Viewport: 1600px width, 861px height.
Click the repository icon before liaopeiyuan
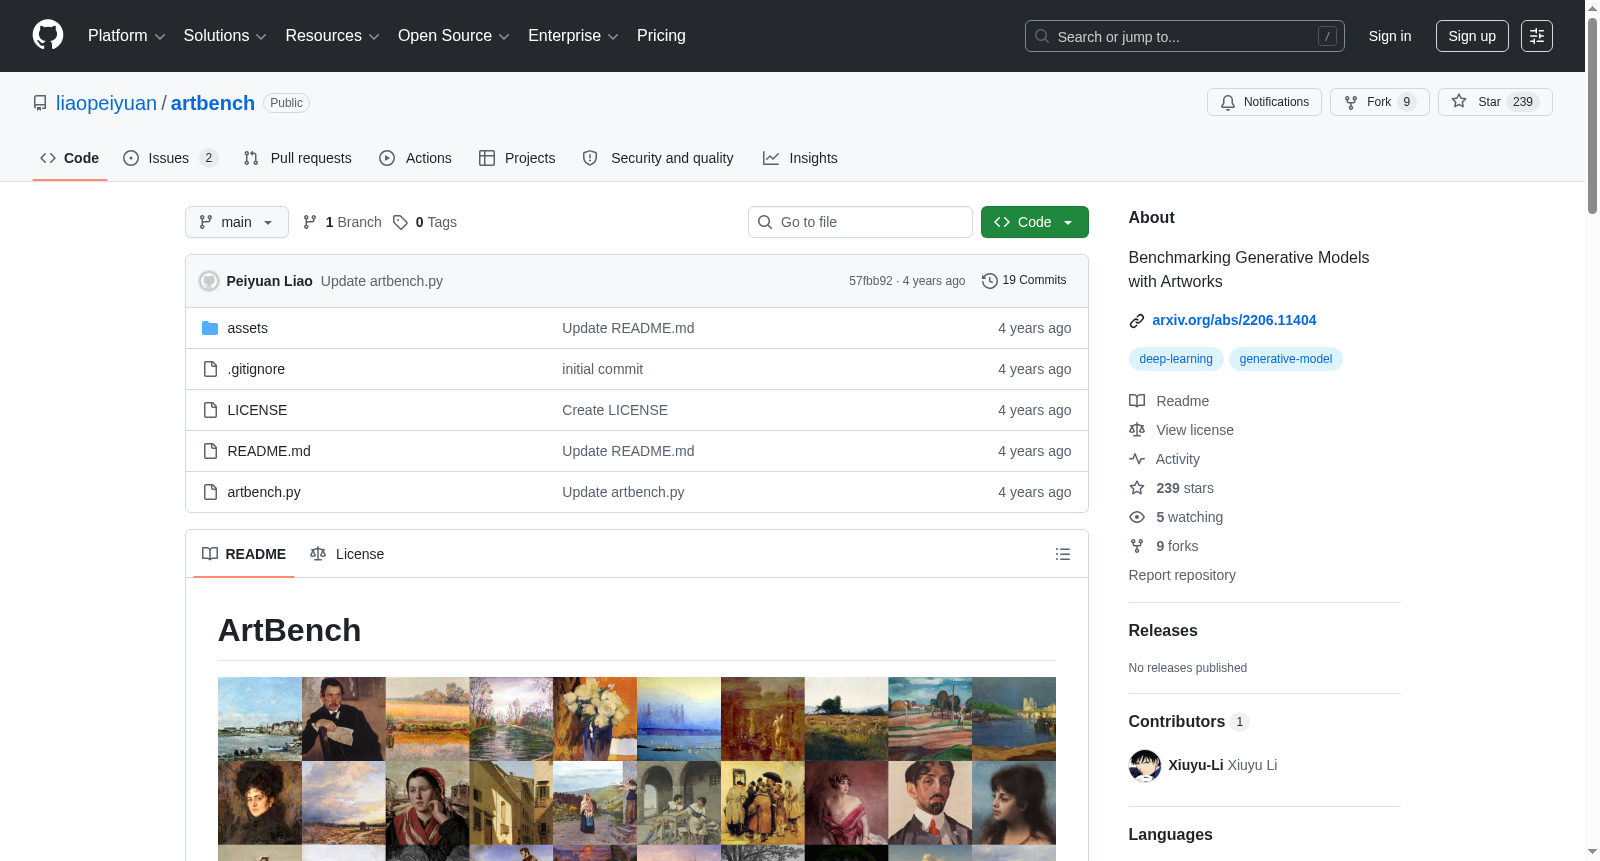click(40, 103)
